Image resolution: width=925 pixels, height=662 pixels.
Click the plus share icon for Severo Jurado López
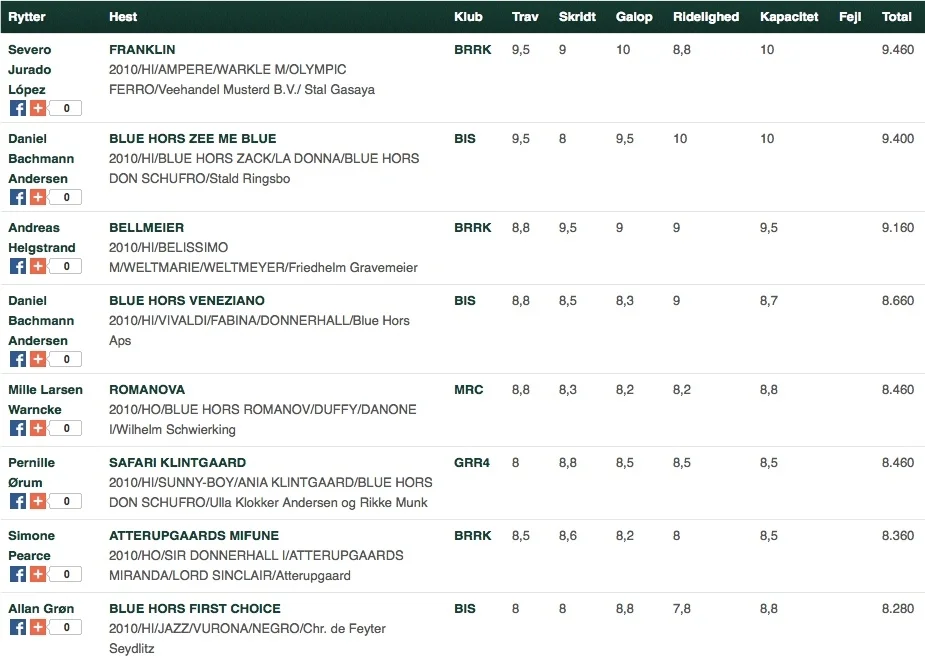(38, 108)
